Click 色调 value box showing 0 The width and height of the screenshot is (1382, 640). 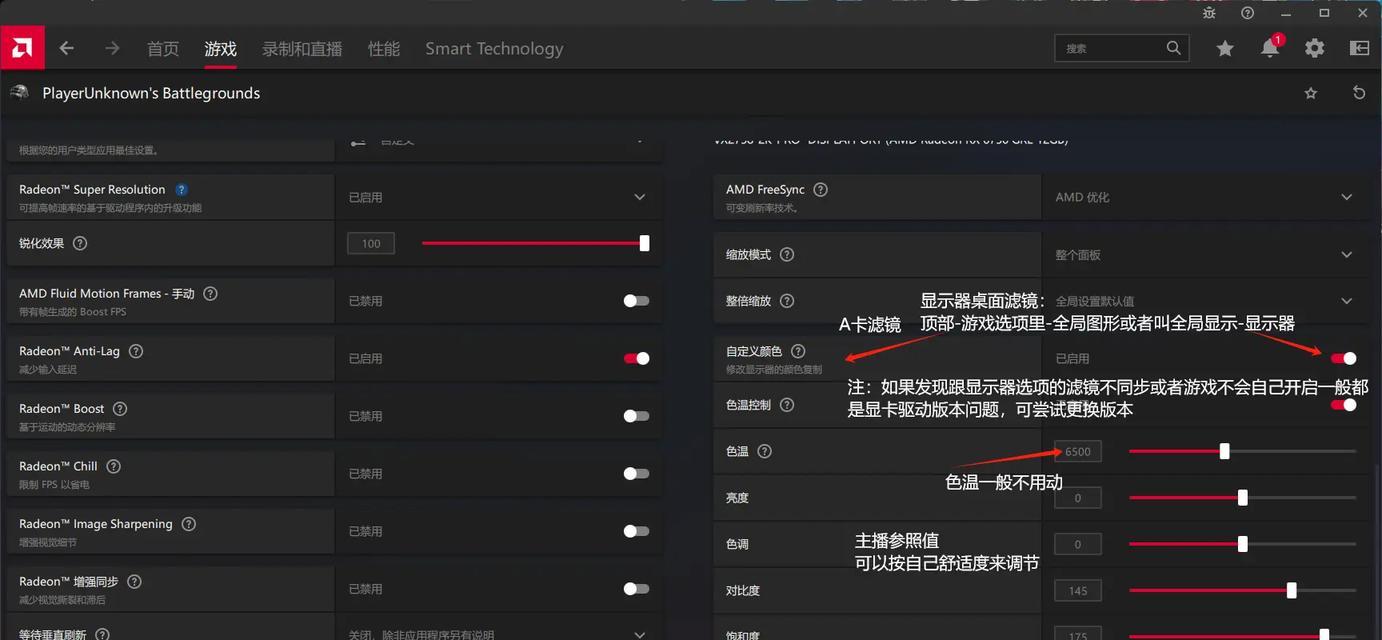click(1078, 544)
